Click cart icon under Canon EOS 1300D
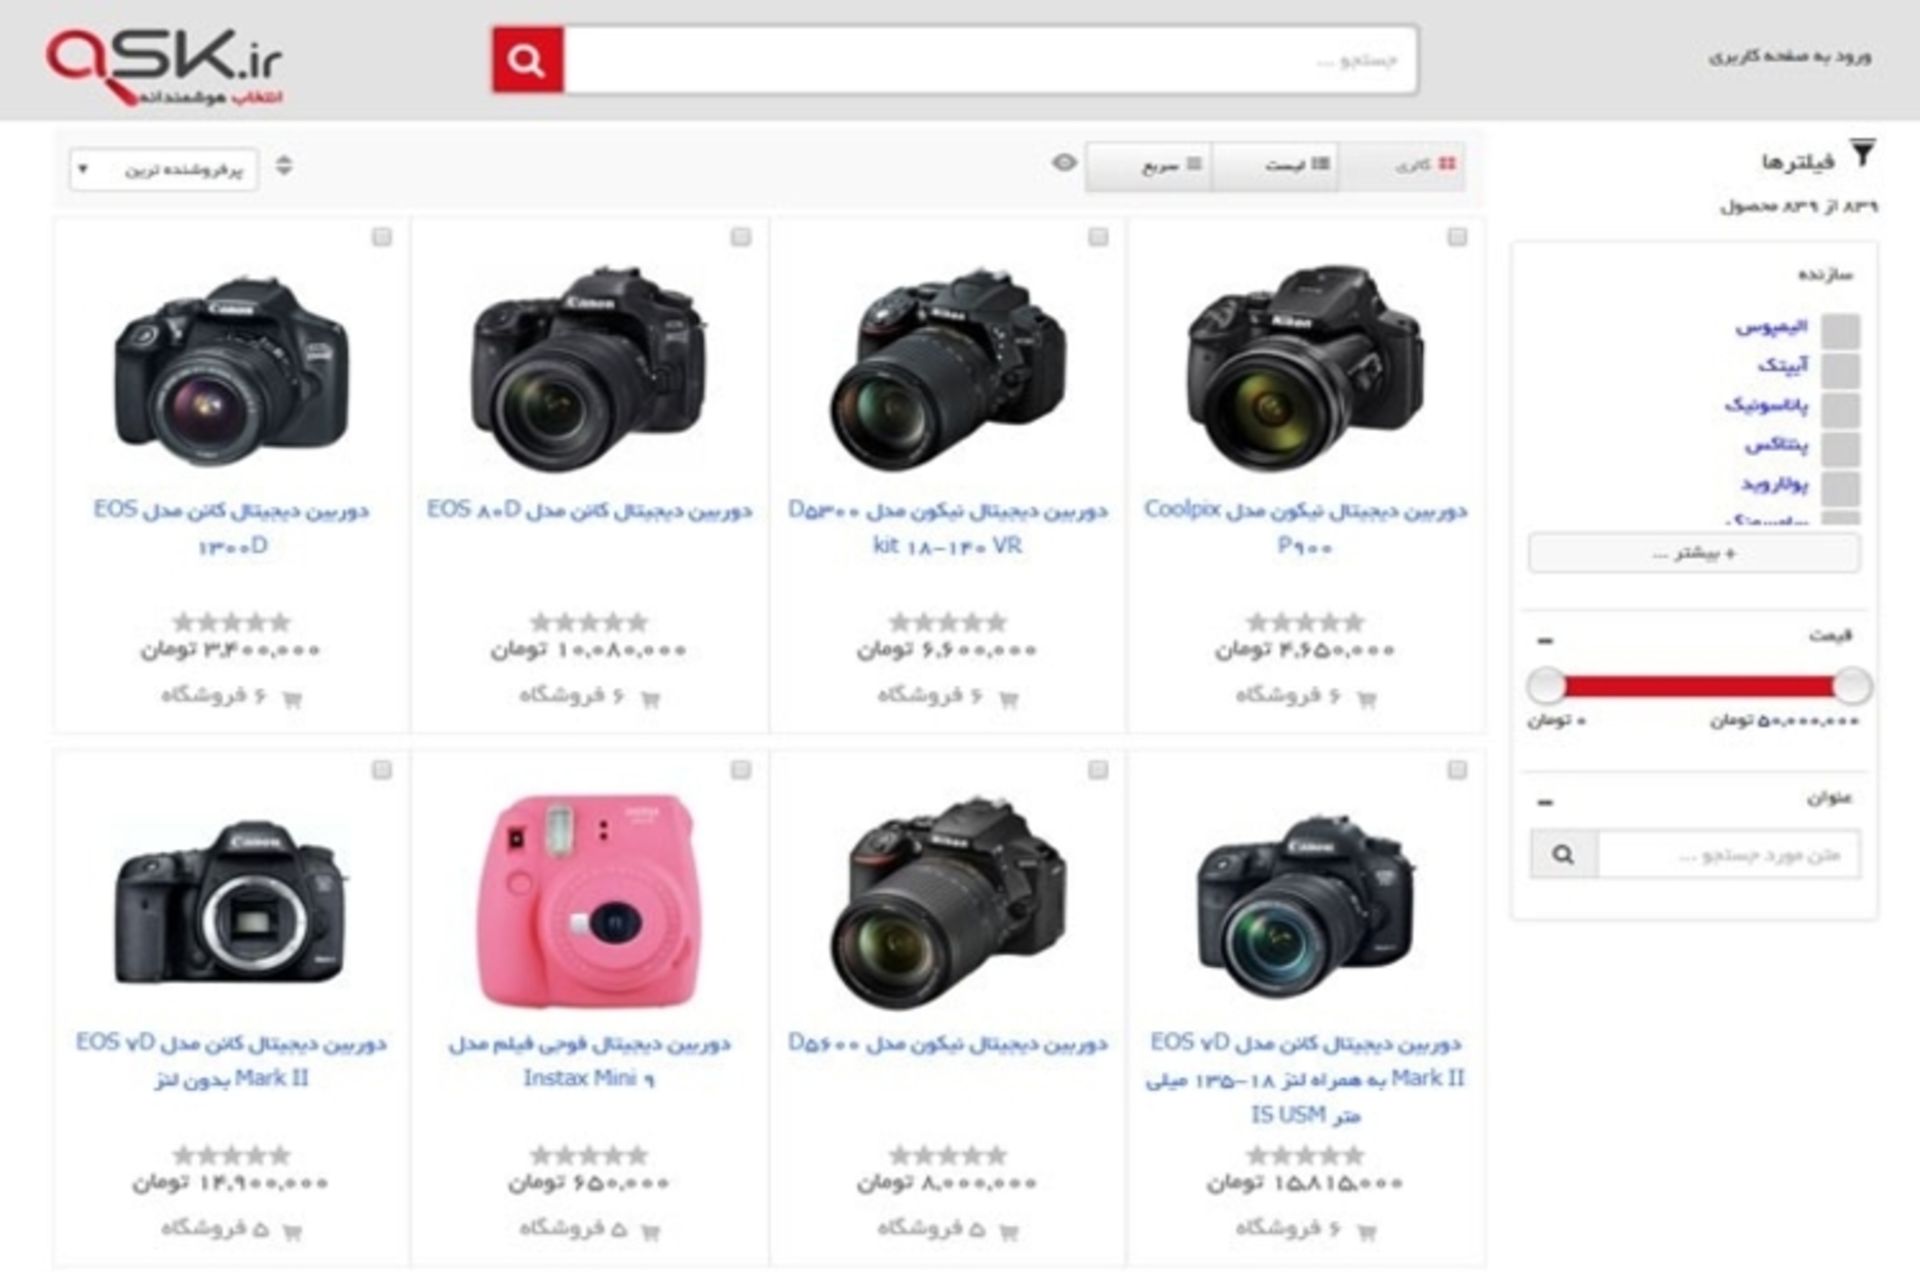Viewport: 1920px width, 1280px height. (292, 699)
